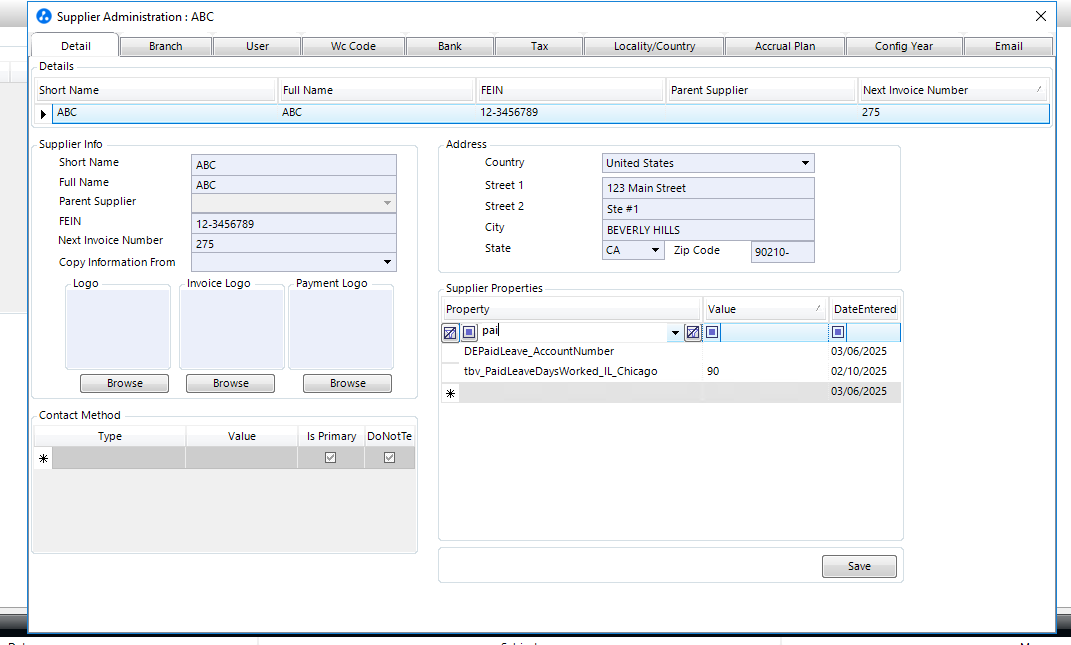Click the Zip Code input field
The height and width of the screenshot is (645, 1071).
pos(782,253)
